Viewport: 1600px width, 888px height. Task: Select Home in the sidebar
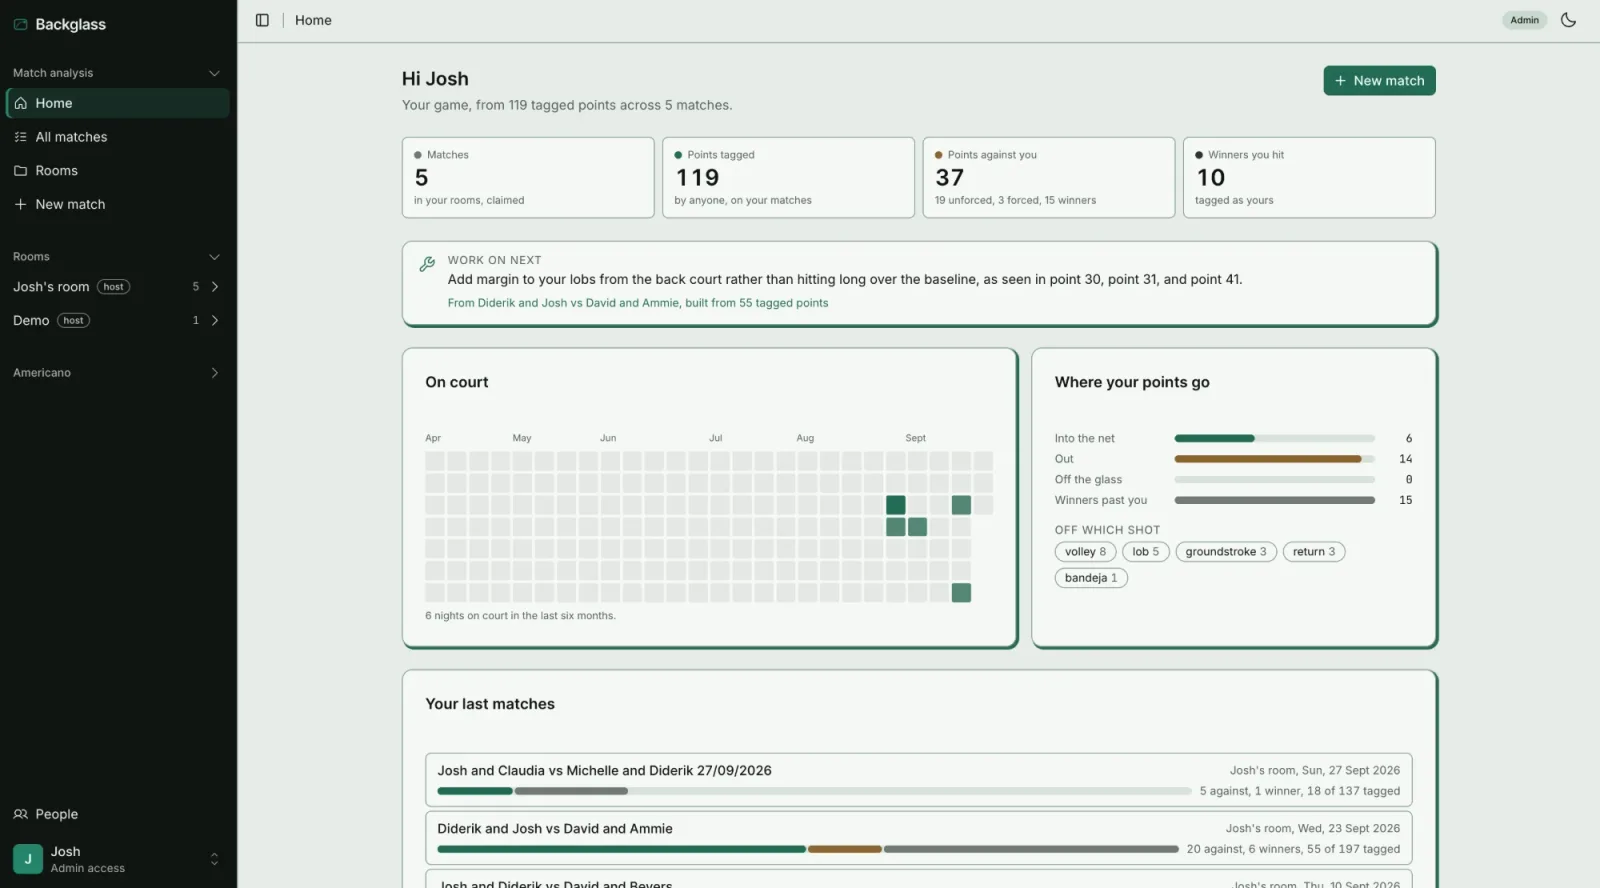tap(117, 103)
